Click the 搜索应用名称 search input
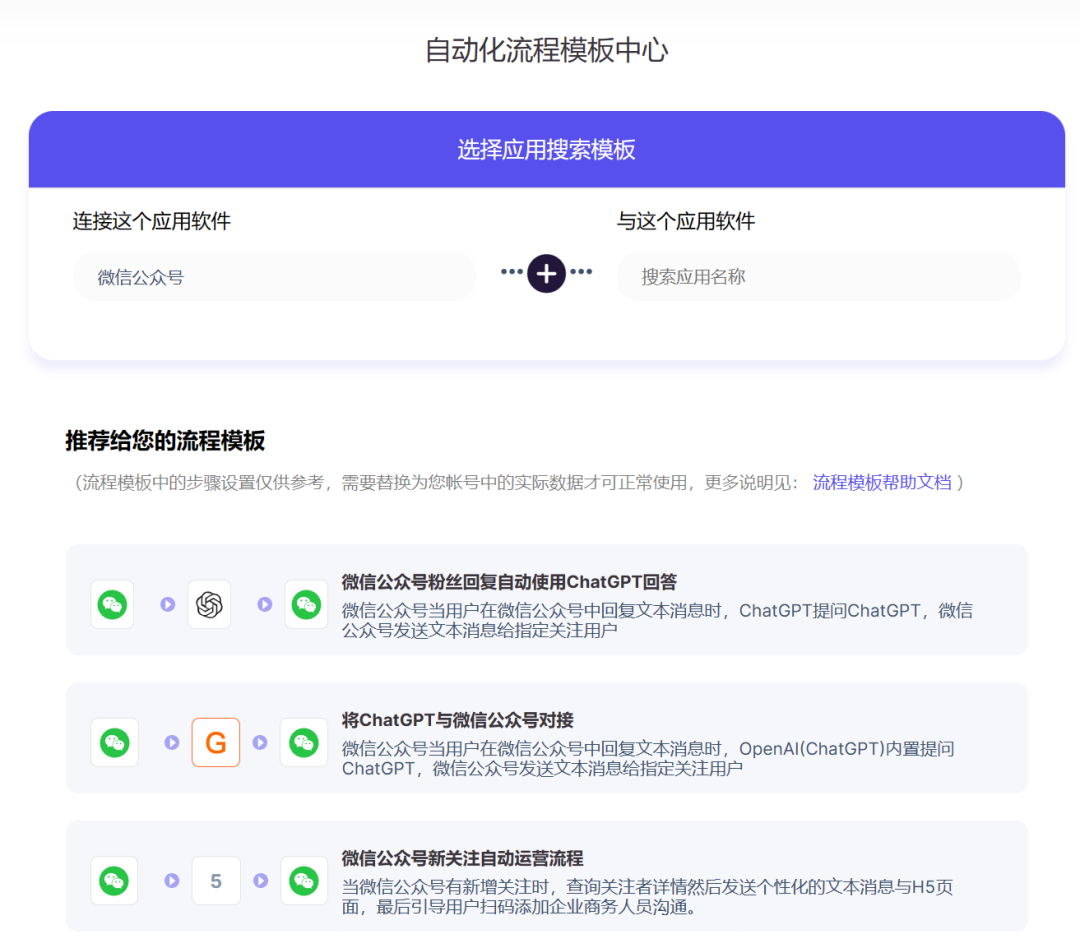The width and height of the screenshot is (1080, 948). 818,276
